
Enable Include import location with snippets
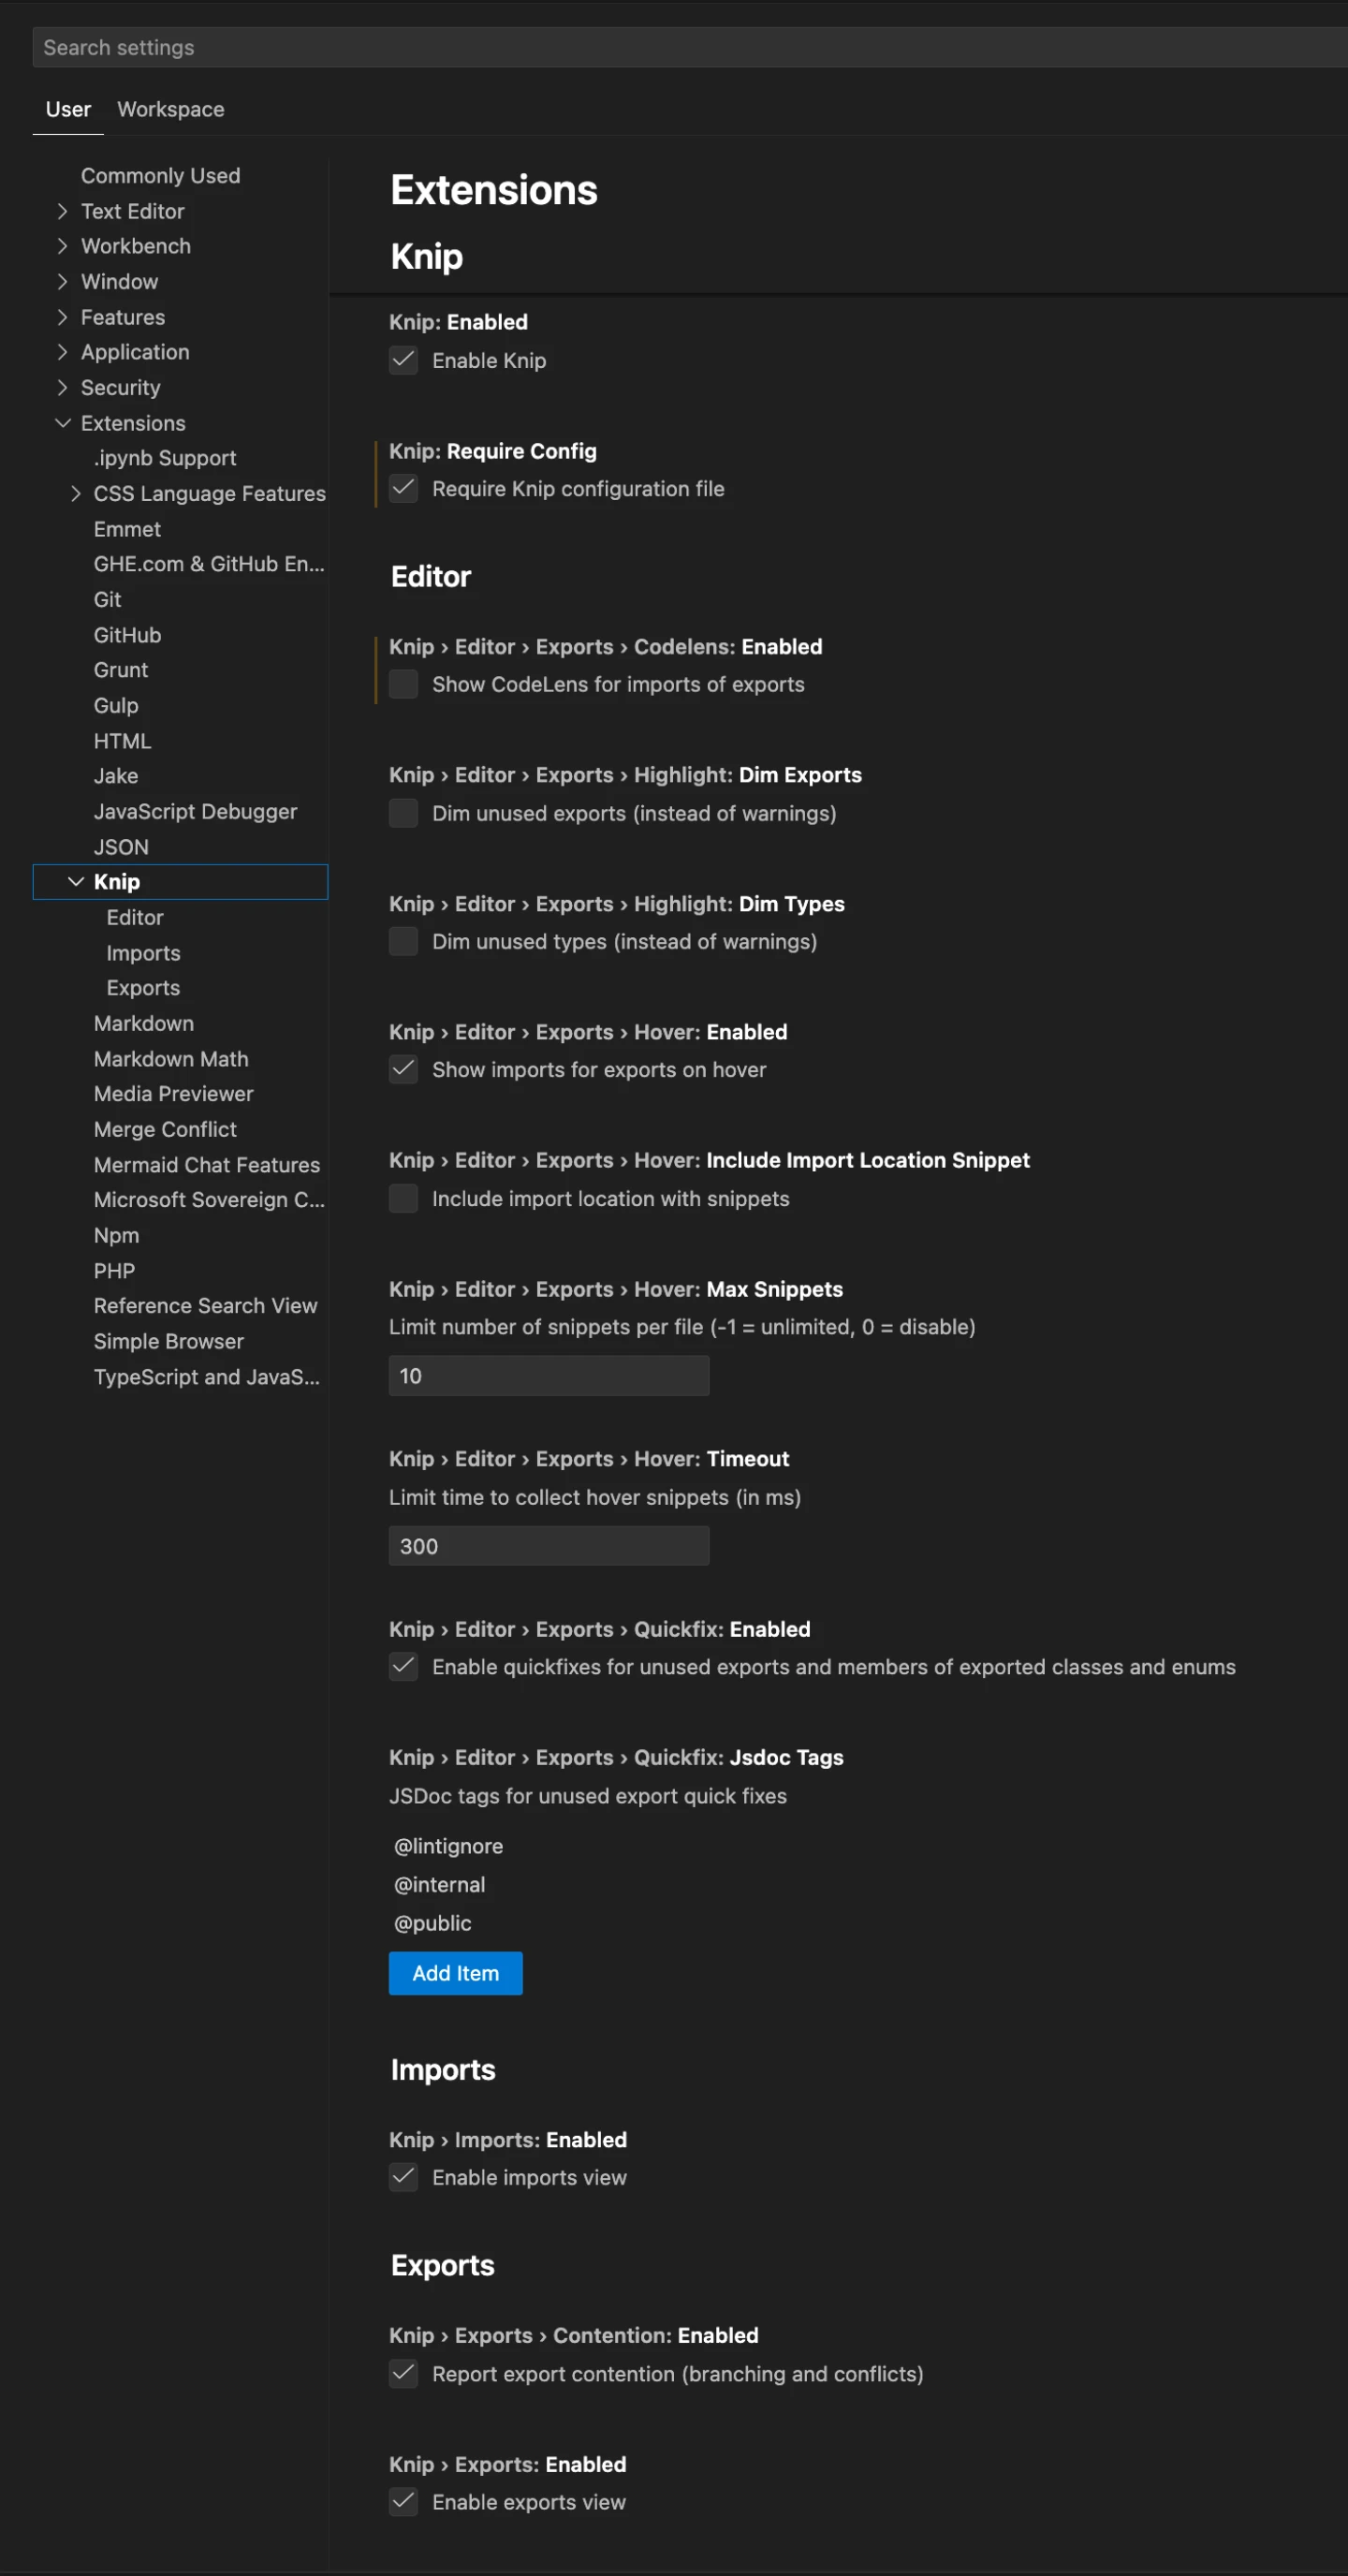(403, 1198)
